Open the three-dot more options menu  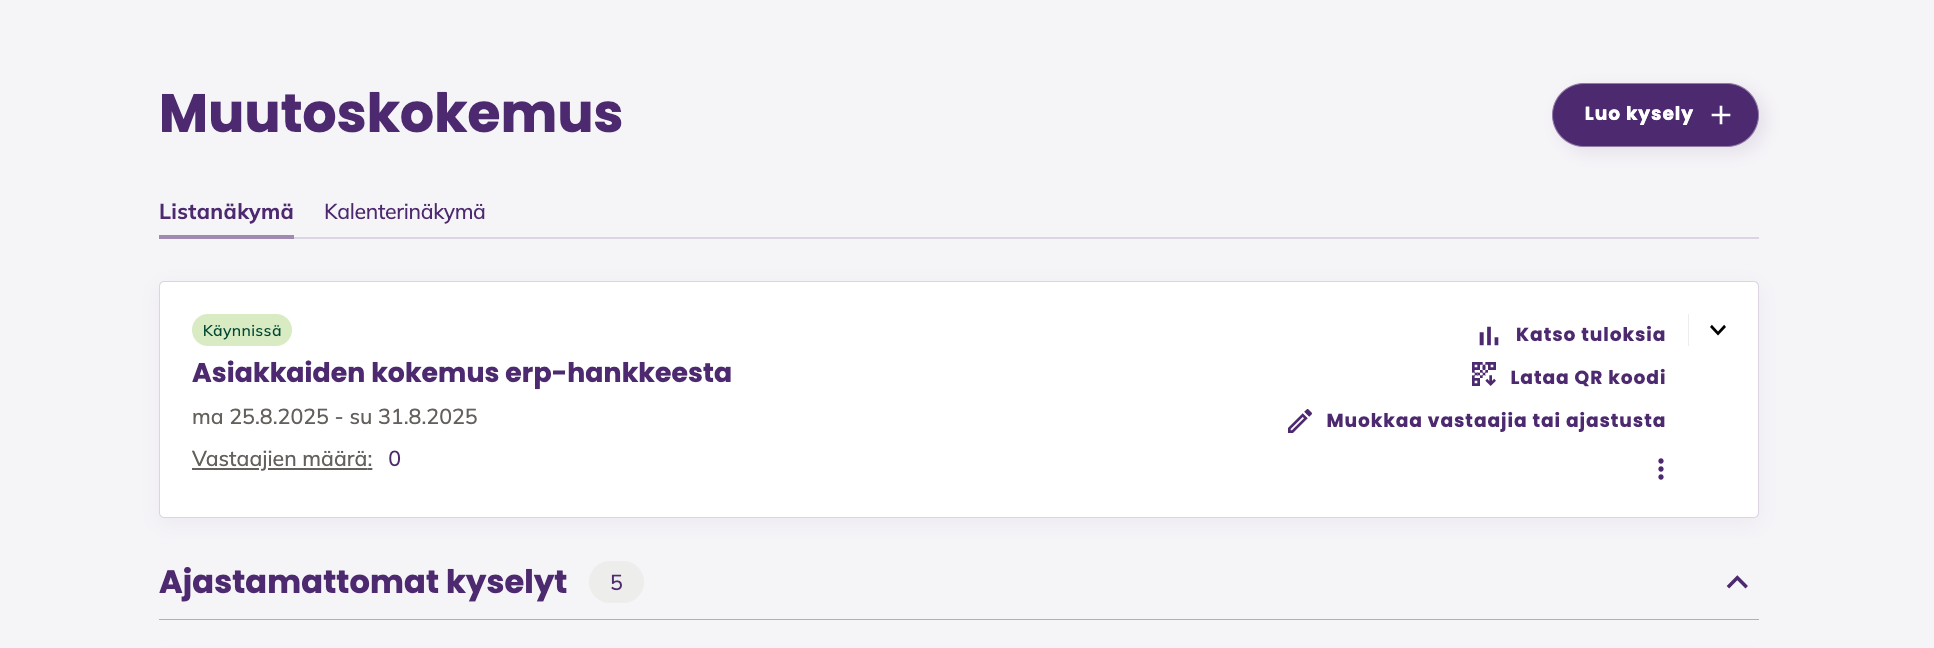coord(1660,469)
